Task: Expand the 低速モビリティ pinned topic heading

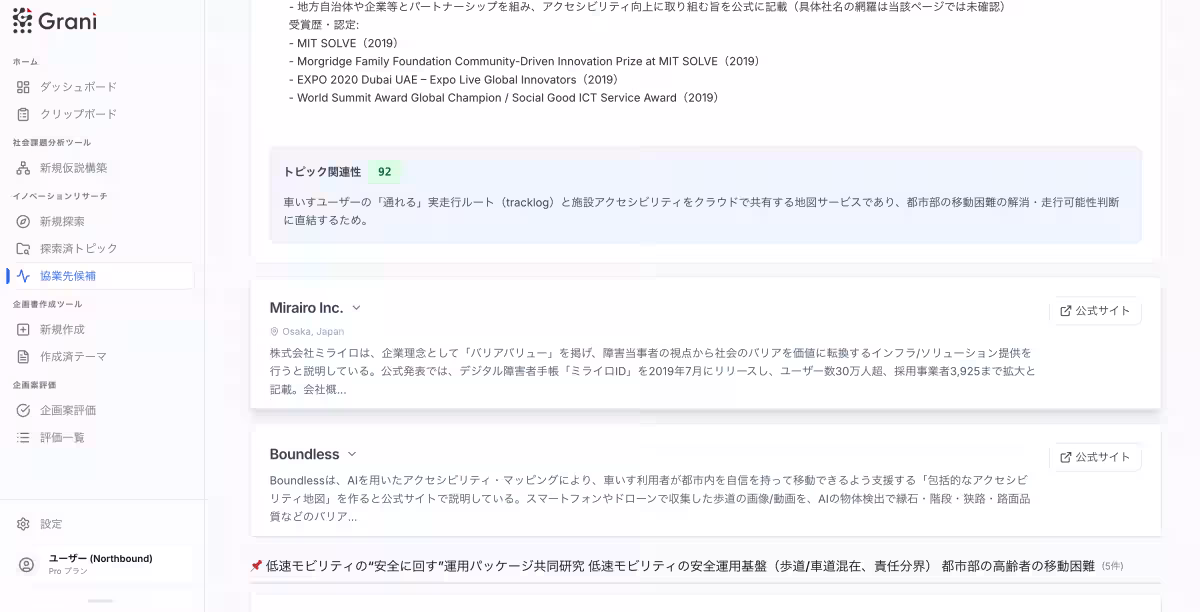Action: (x=680, y=566)
